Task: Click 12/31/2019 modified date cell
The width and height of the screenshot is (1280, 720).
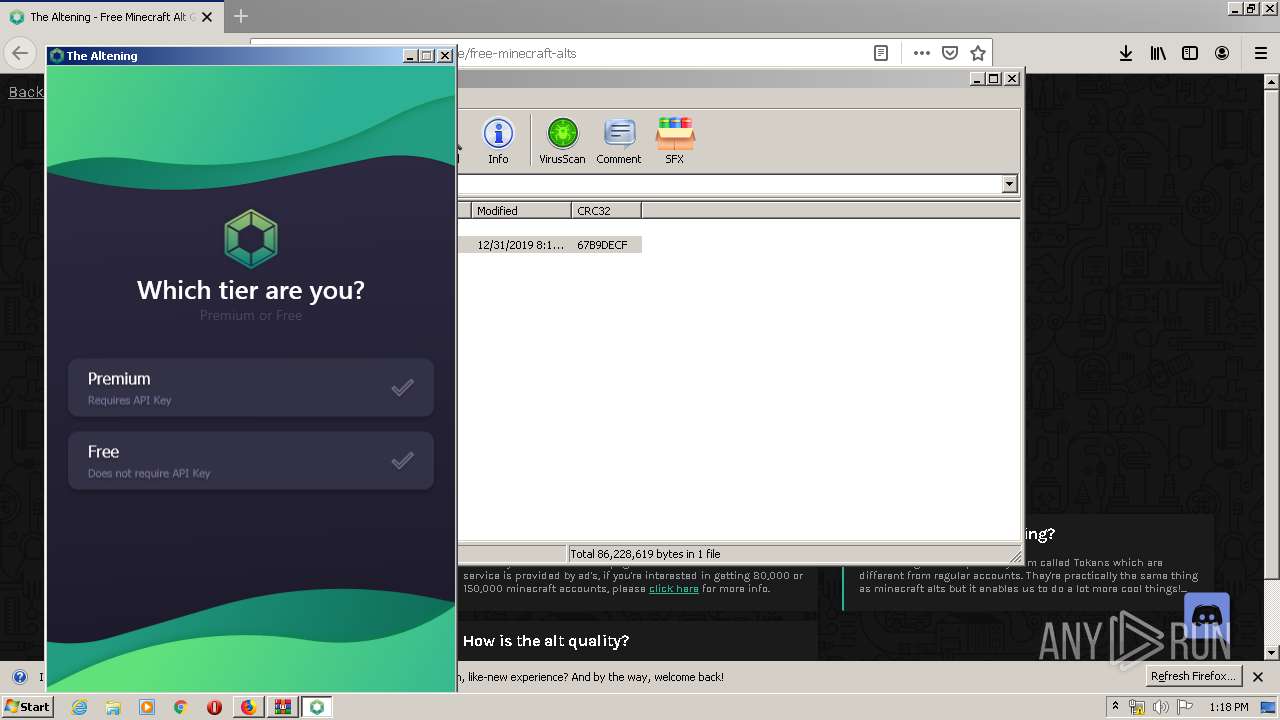Action: point(520,245)
